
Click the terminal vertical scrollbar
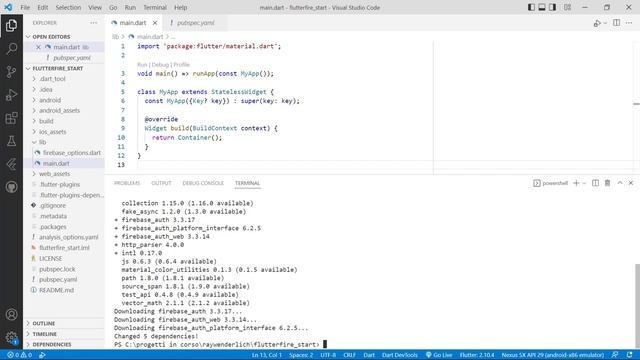click(637, 306)
